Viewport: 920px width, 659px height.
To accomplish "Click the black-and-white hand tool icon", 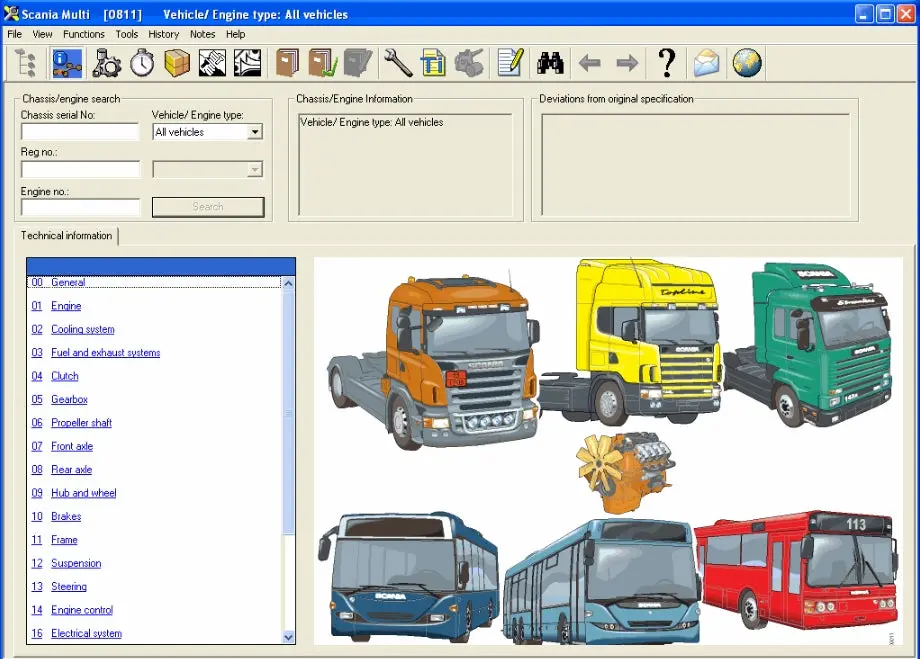I will 212,63.
